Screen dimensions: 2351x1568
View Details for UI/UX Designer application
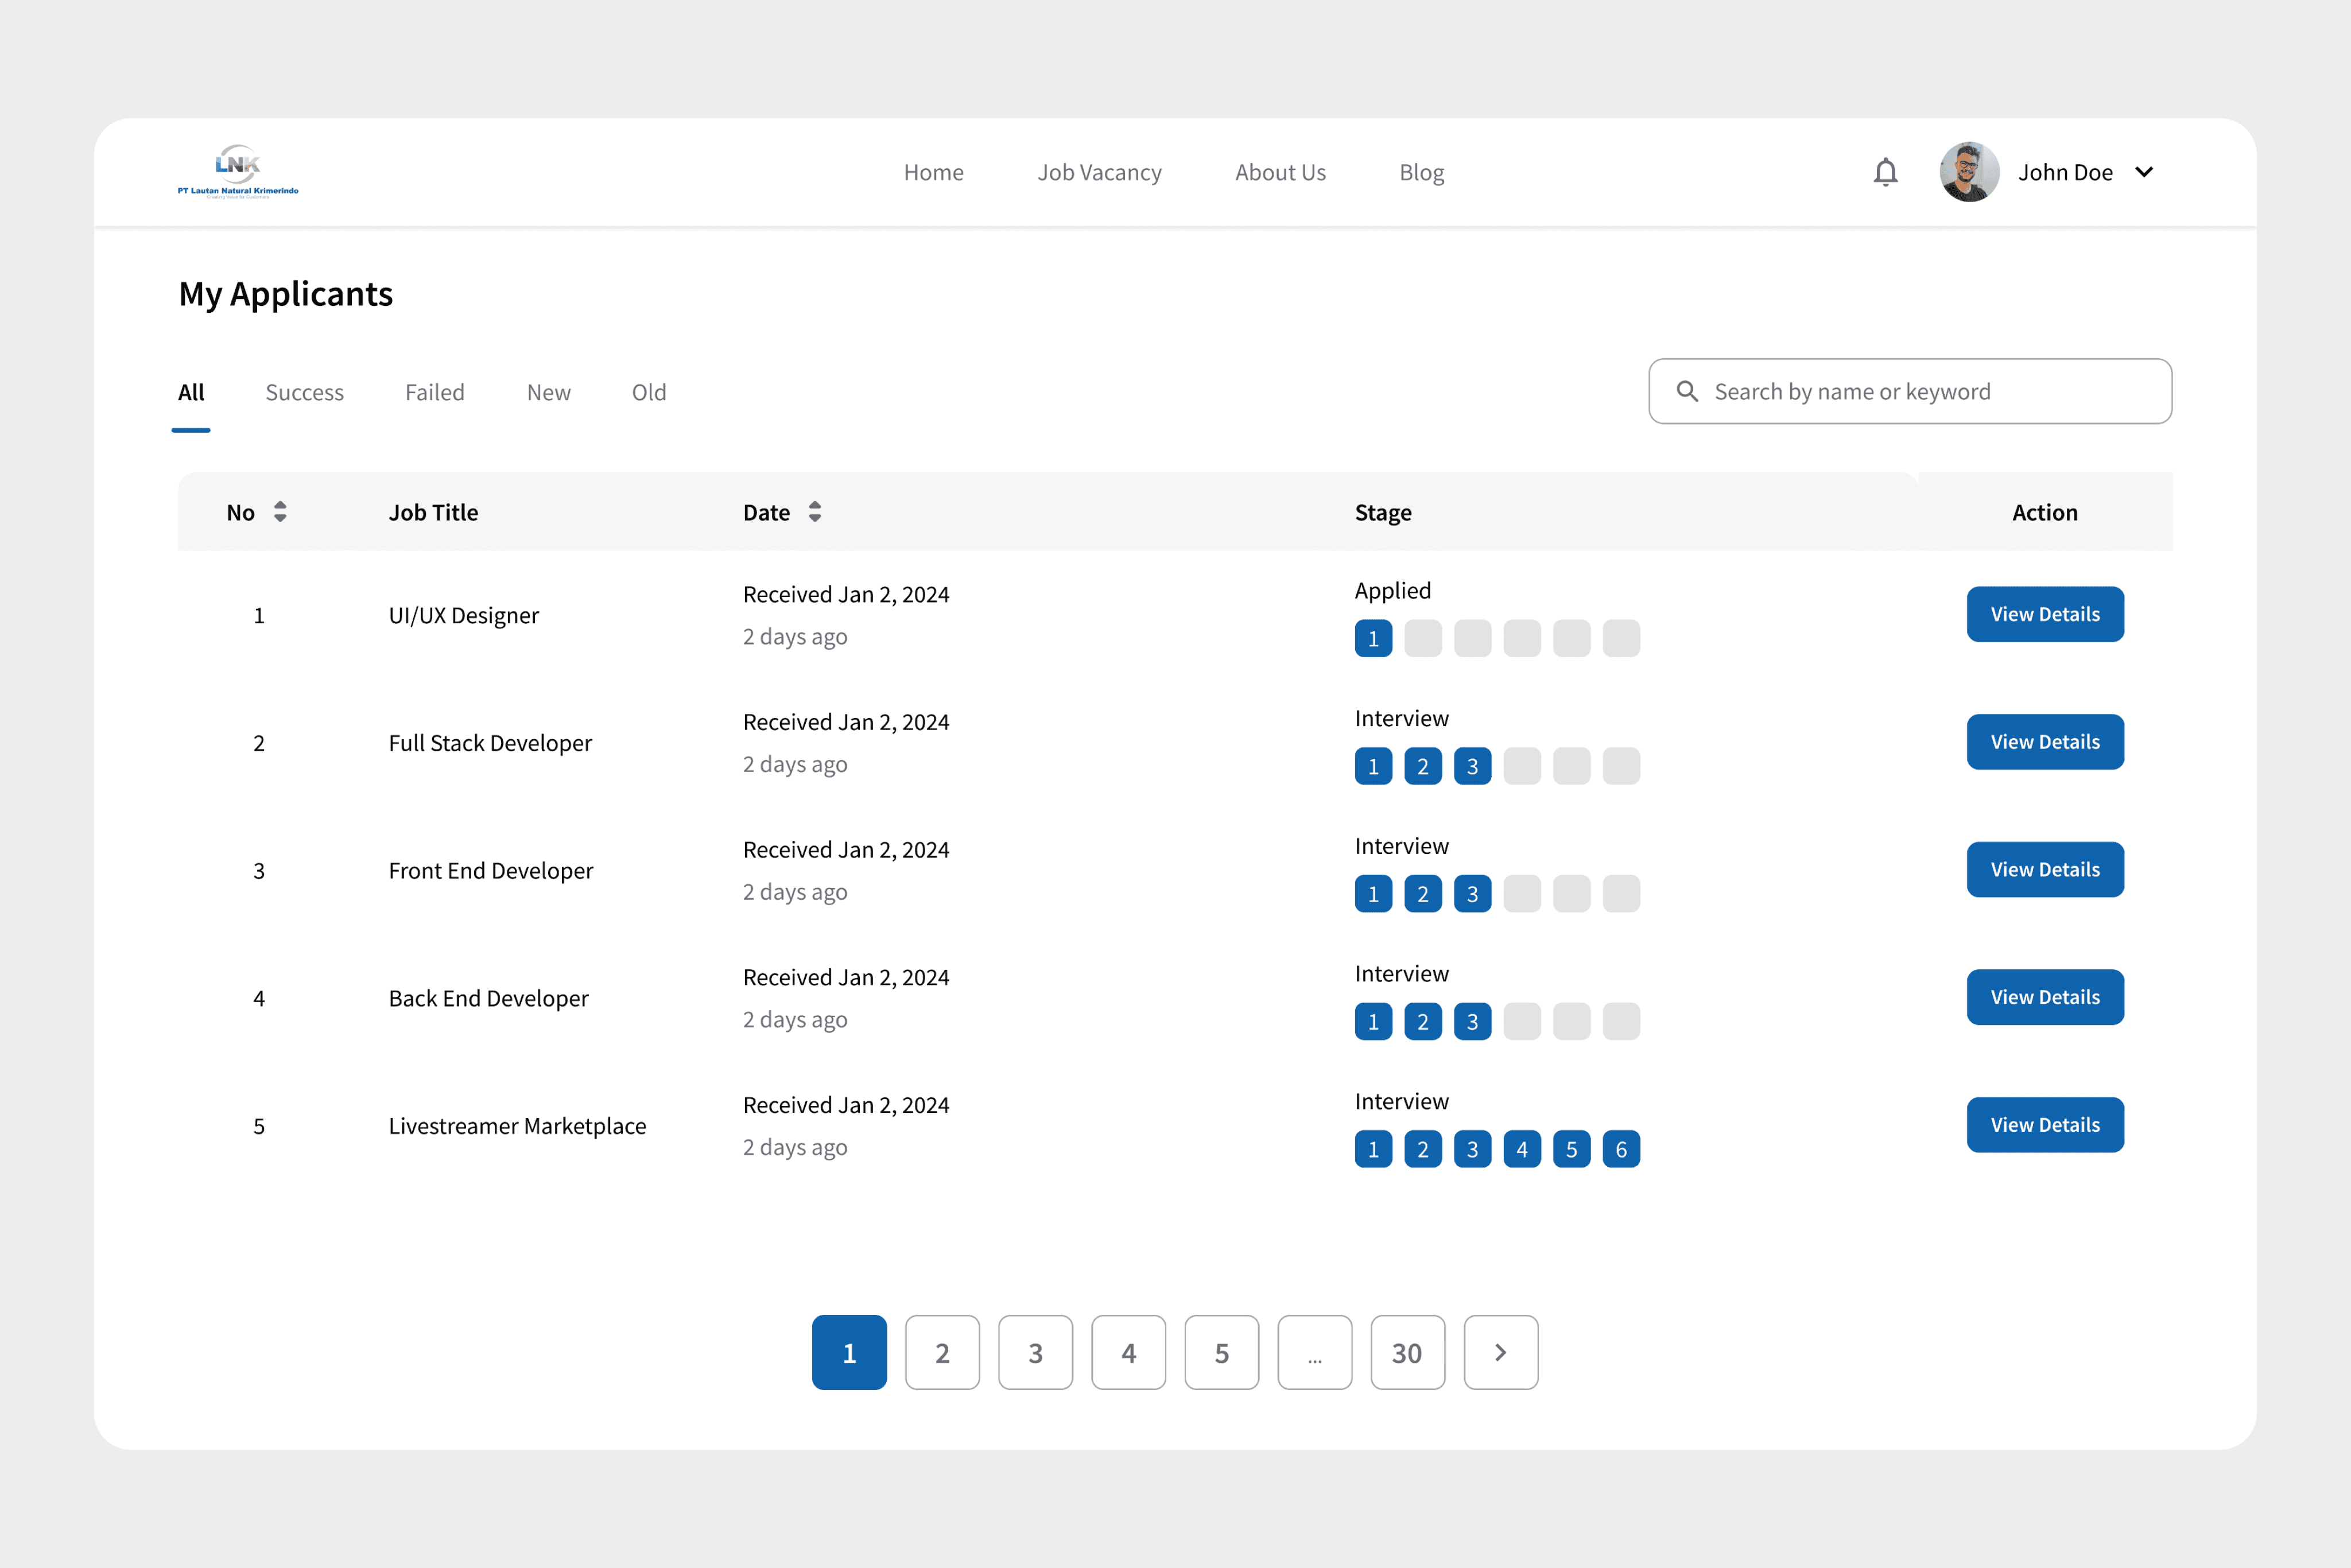[2044, 614]
